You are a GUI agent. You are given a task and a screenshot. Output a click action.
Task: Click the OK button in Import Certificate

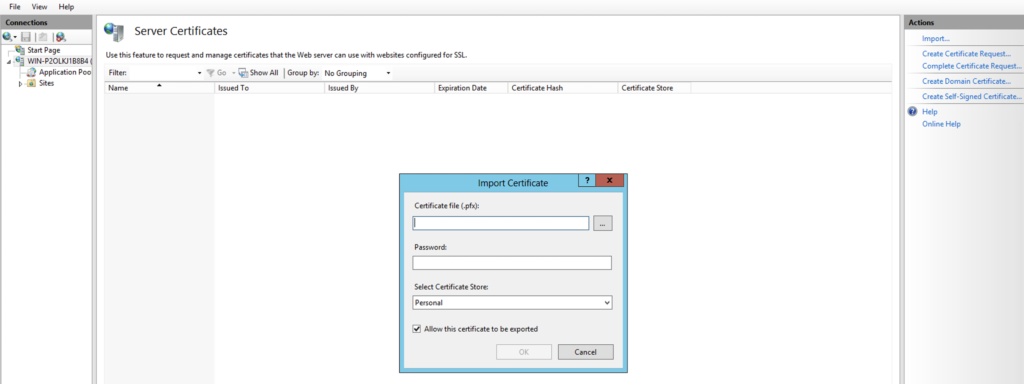click(524, 352)
